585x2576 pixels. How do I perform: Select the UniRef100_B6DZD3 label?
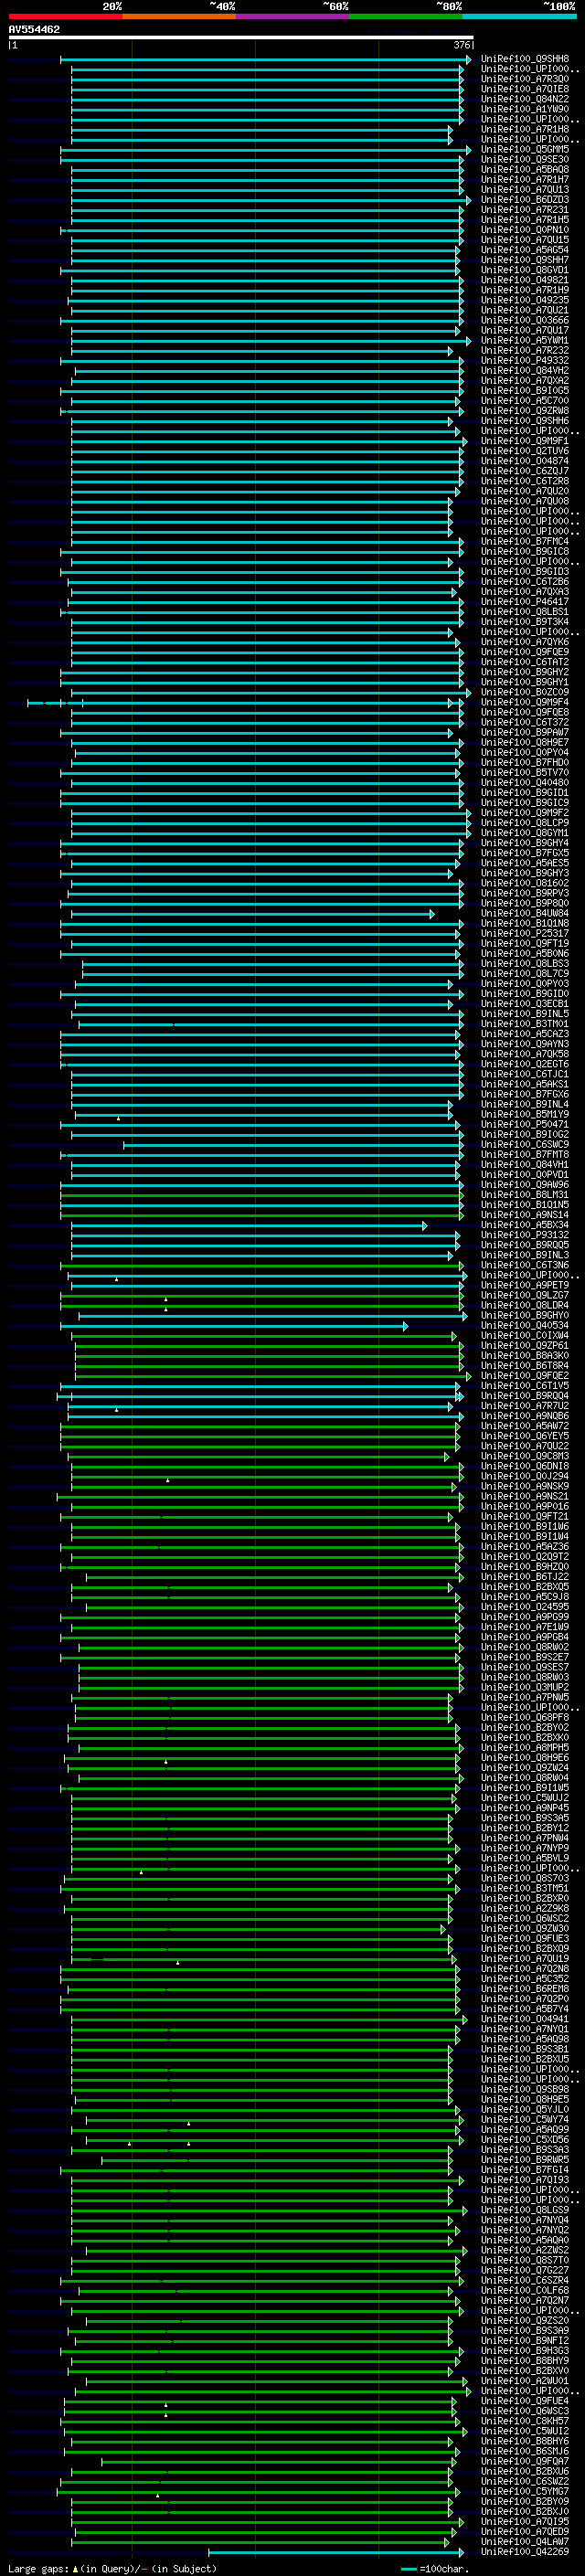point(525,200)
